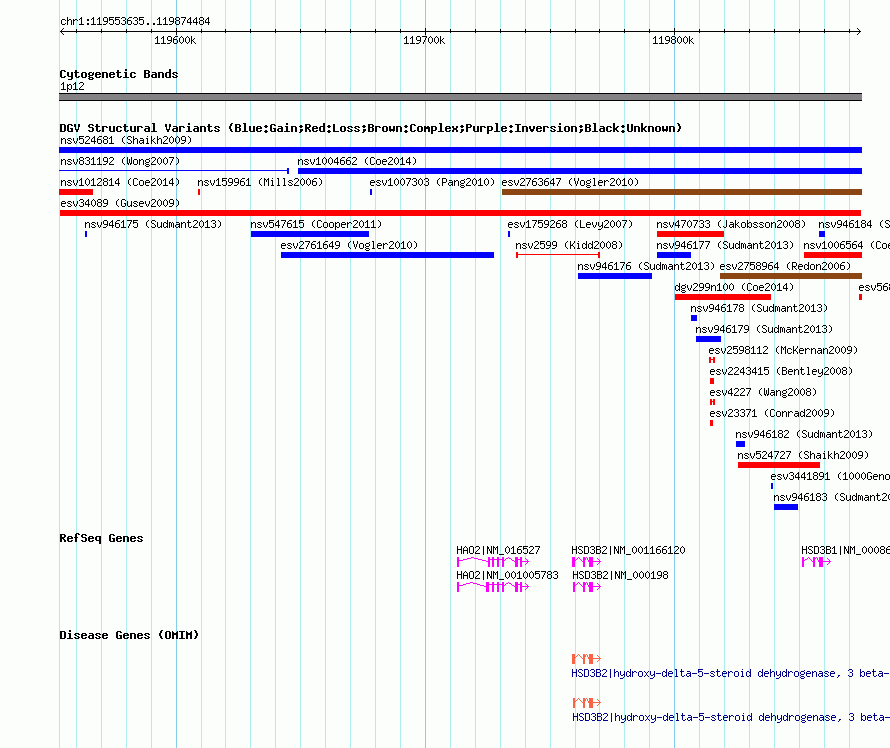
Task: Click the RefSeq Genes track title
Action: click(x=101, y=539)
